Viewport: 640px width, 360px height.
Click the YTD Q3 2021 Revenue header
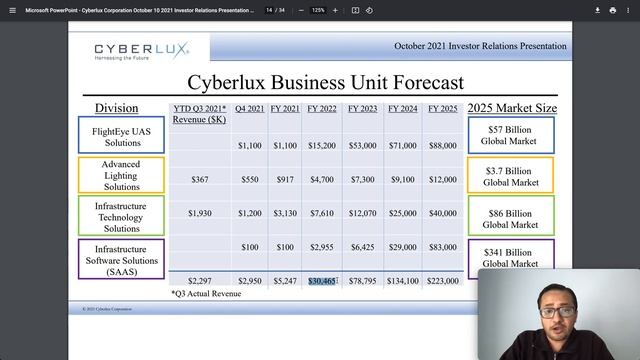[x=200, y=114]
